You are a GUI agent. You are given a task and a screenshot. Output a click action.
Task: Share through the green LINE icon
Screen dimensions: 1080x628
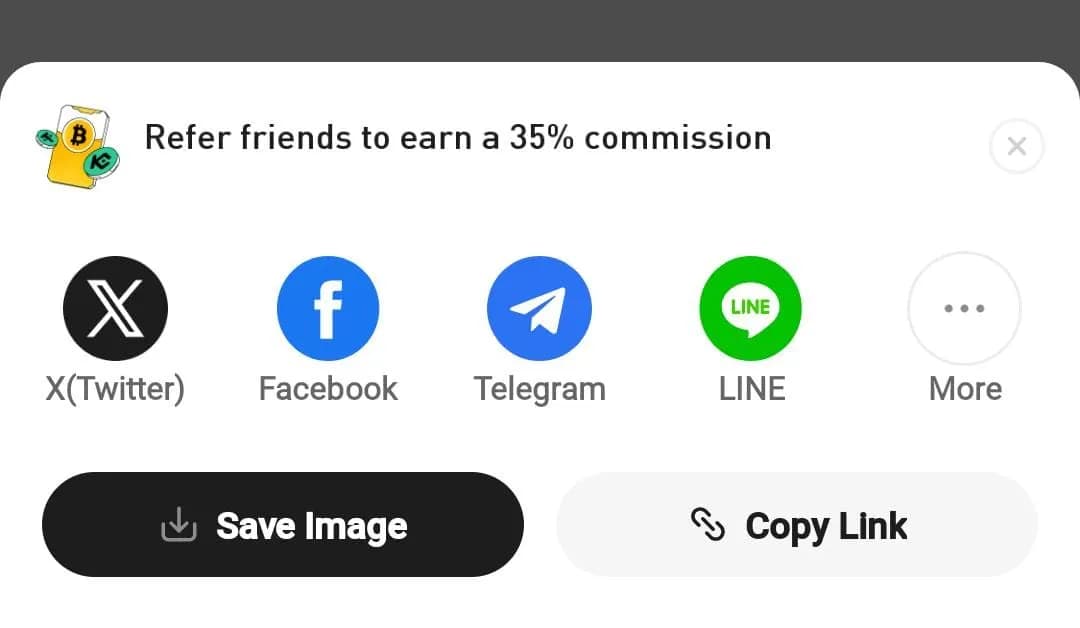750,308
